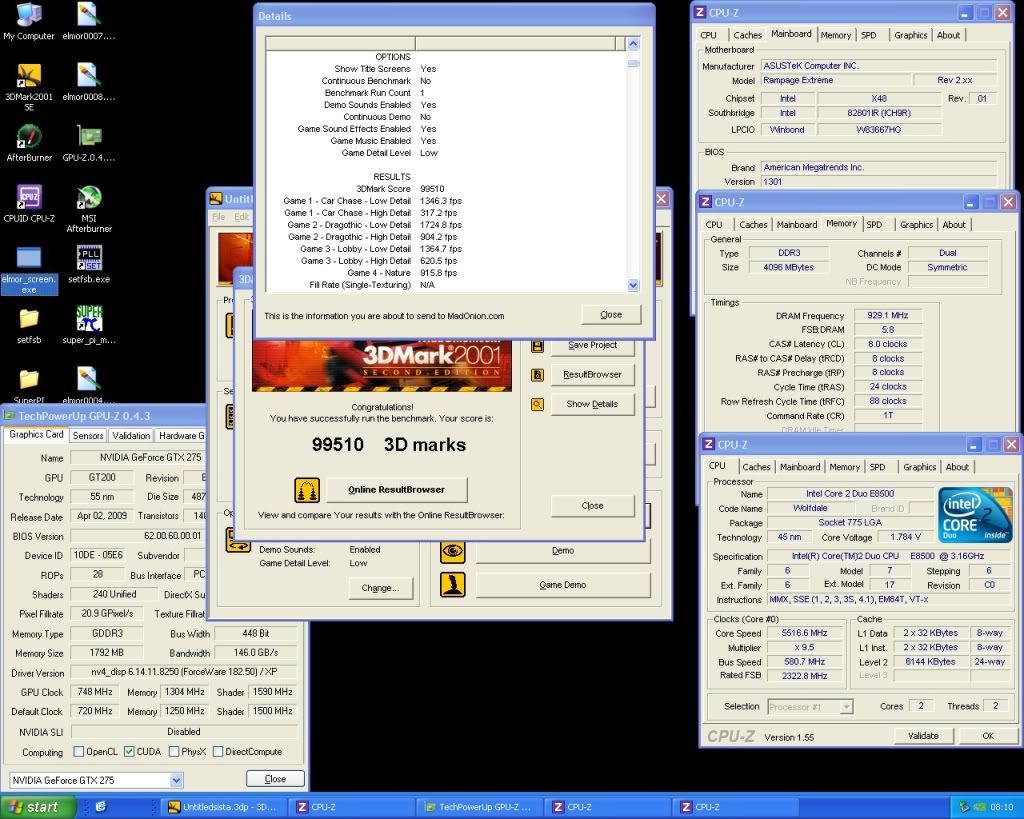Viewport: 1024px width, 819px height.
Task: Open the setfsb.exe desktop icon
Action: pos(89,259)
